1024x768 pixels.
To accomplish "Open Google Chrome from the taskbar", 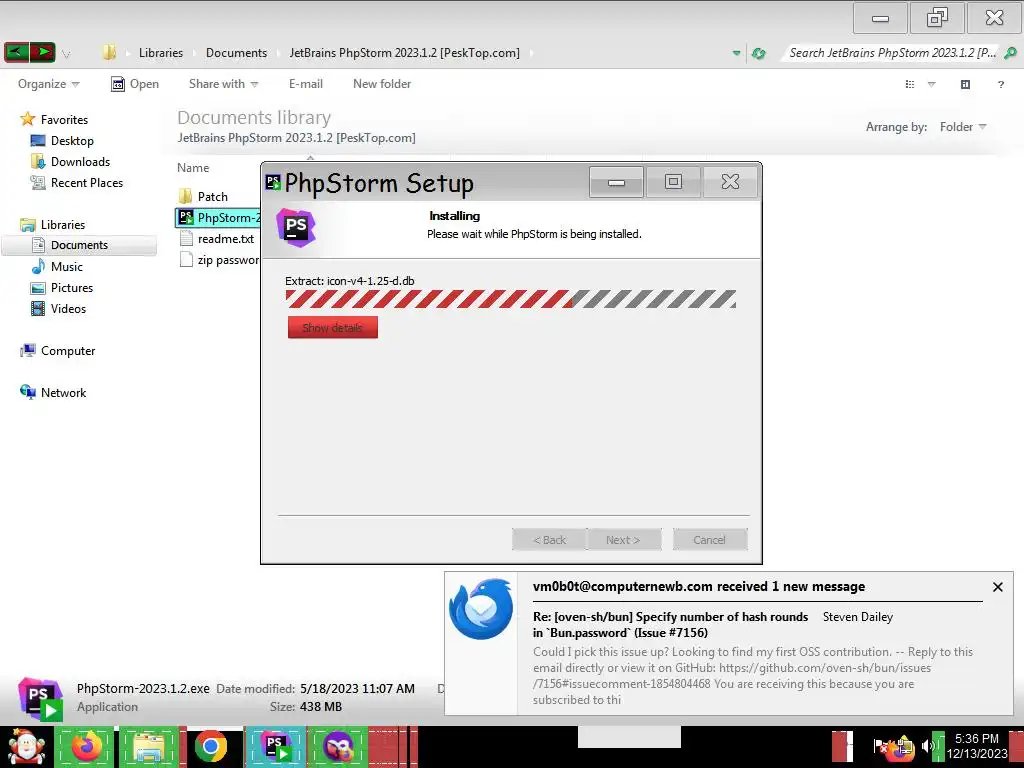I will pos(210,746).
